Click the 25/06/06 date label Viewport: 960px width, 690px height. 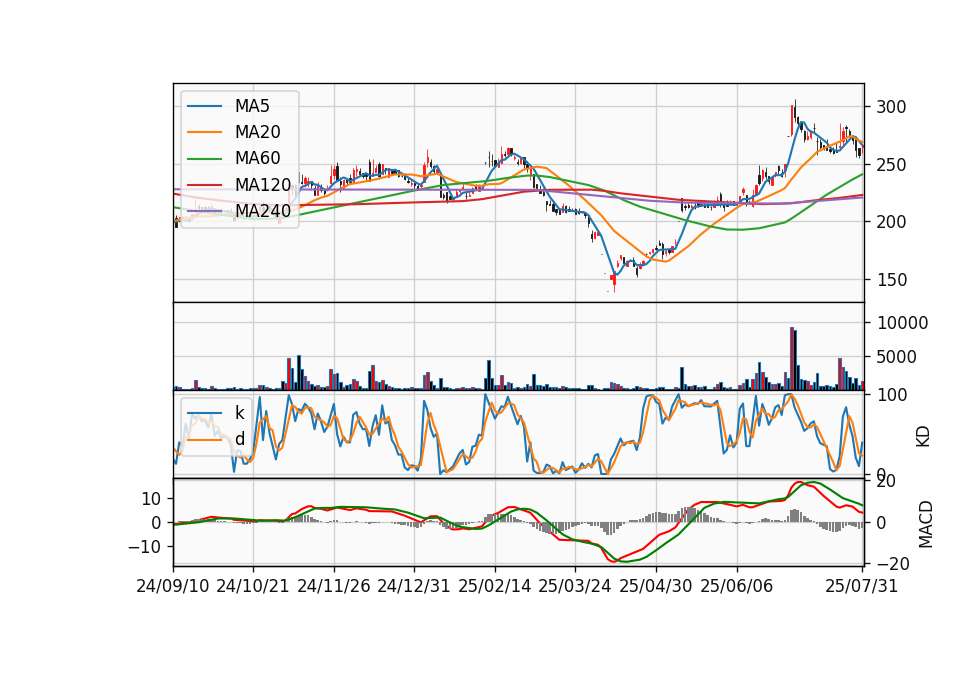click(737, 586)
